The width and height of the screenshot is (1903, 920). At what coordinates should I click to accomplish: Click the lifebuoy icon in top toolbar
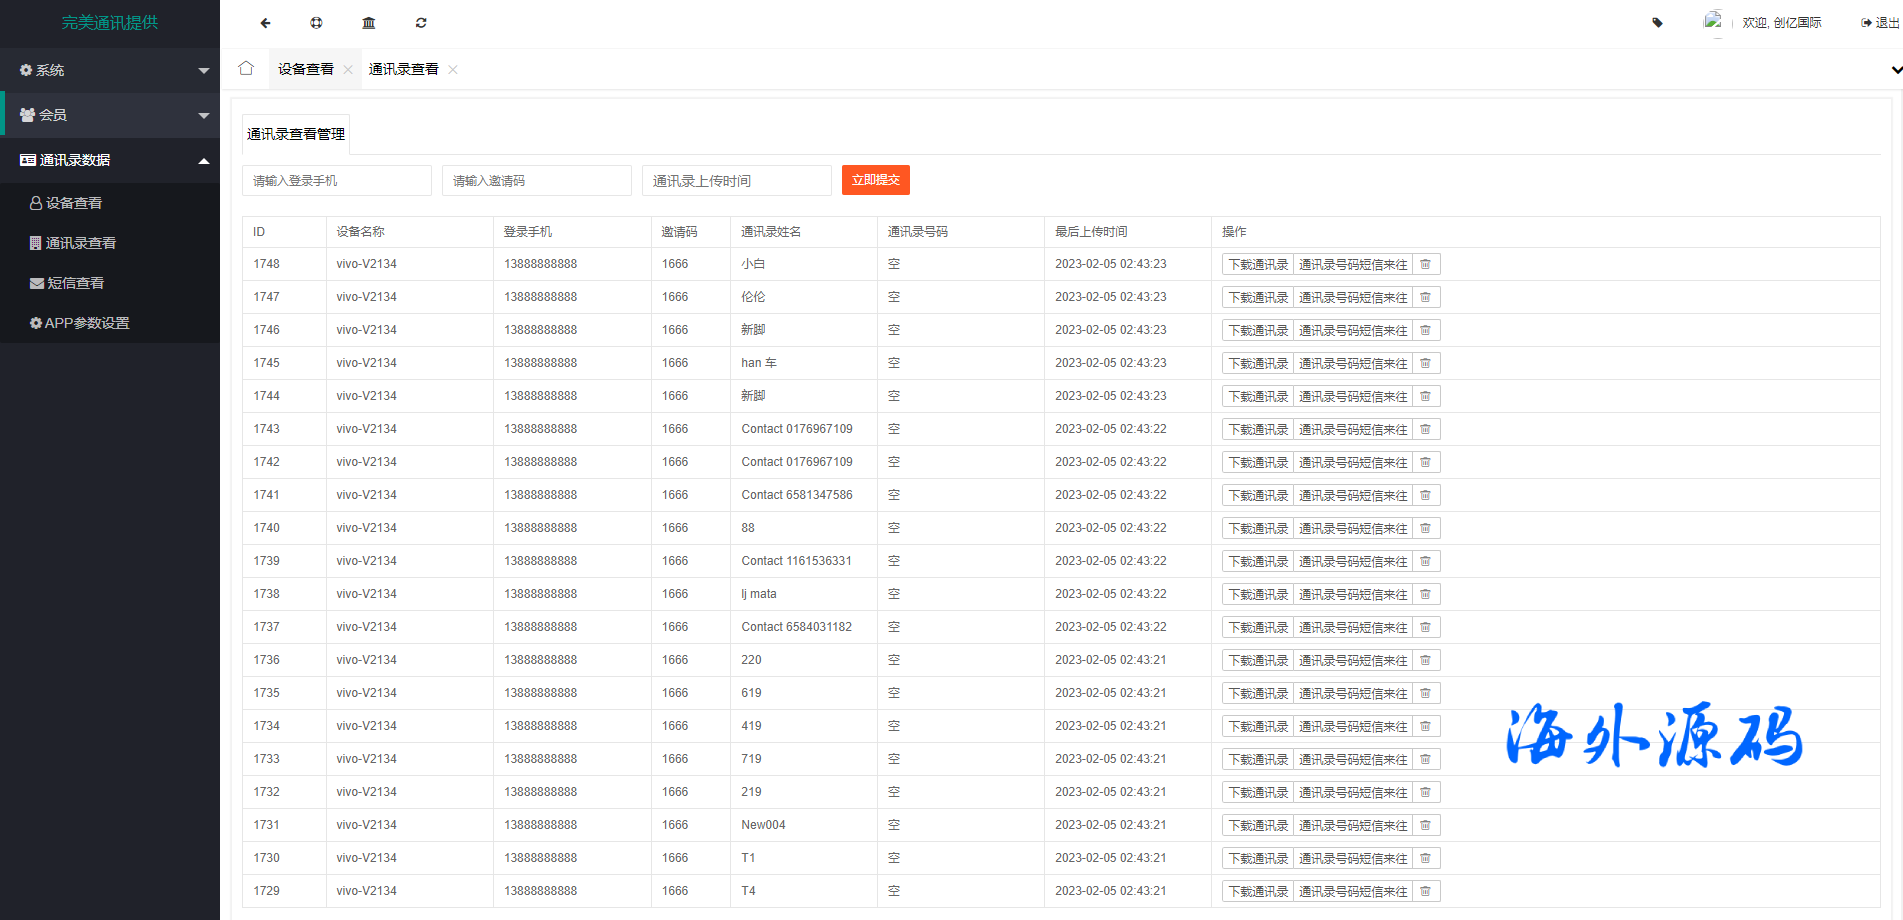(x=316, y=23)
